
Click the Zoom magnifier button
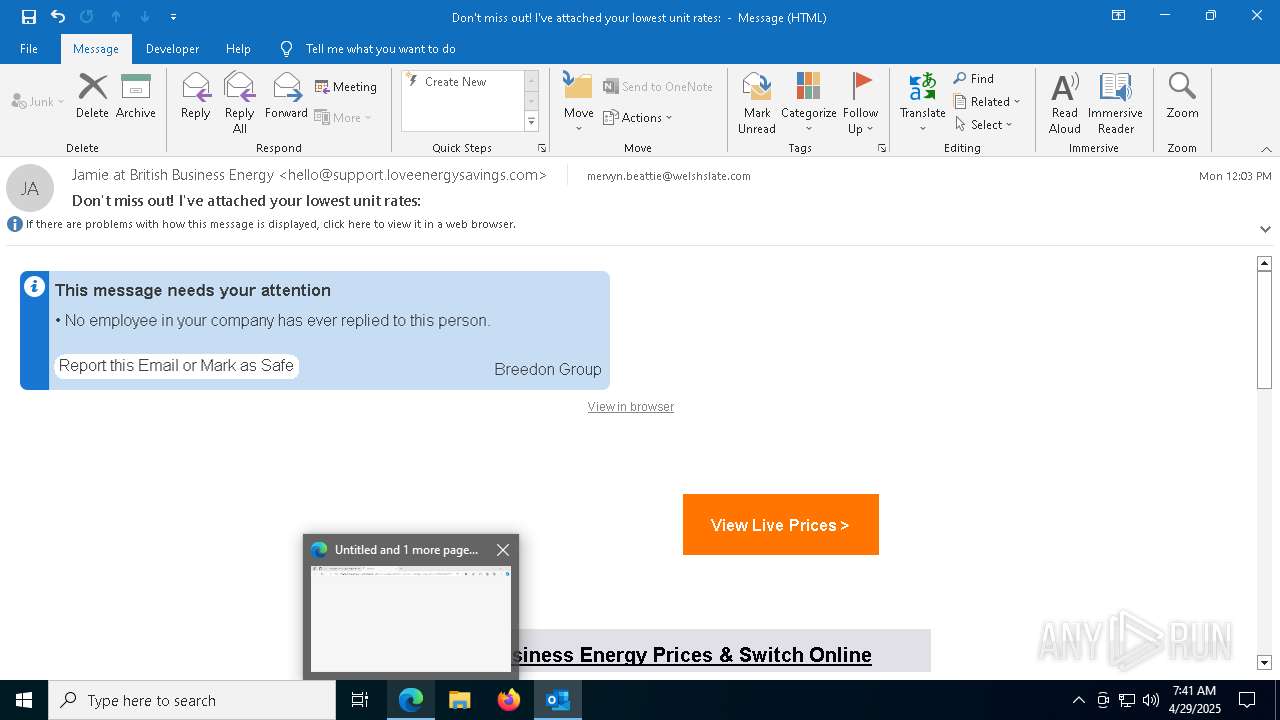pyautogui.click(x=1182, y=96)
